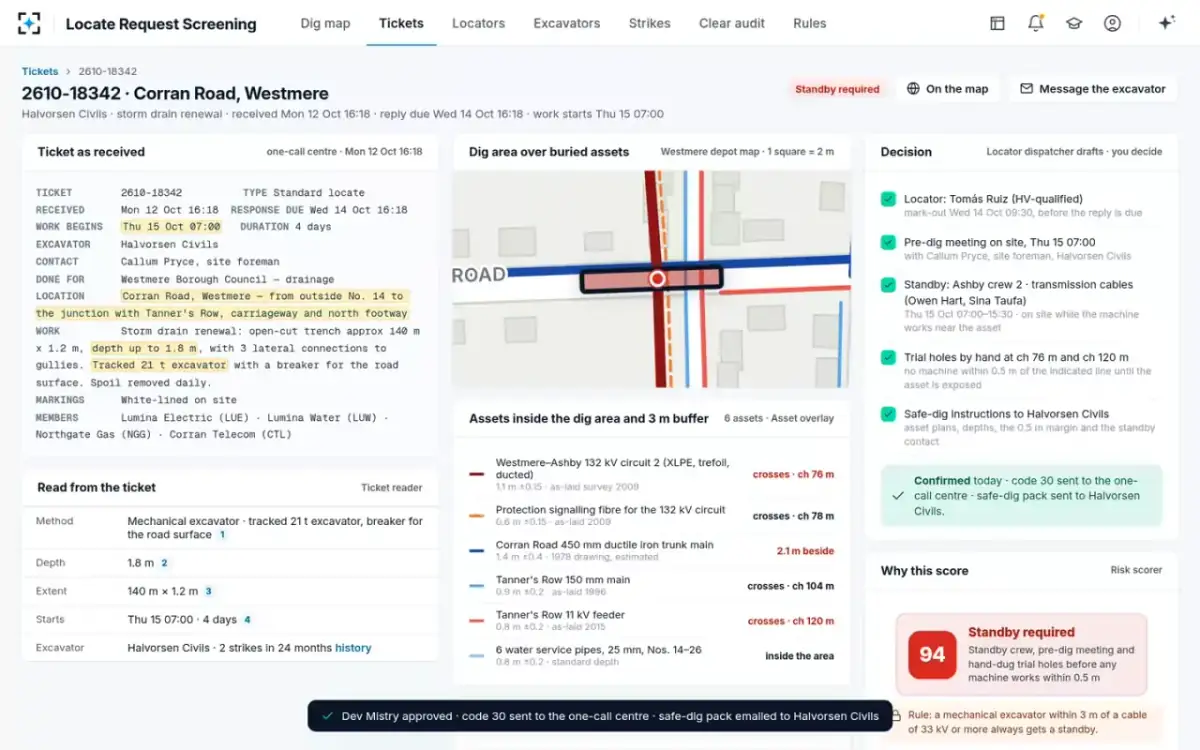Click highlighted 'Tracked 21 t excavator' text
The height and width of the screenshot is (750, 1200).
[160, 365]
